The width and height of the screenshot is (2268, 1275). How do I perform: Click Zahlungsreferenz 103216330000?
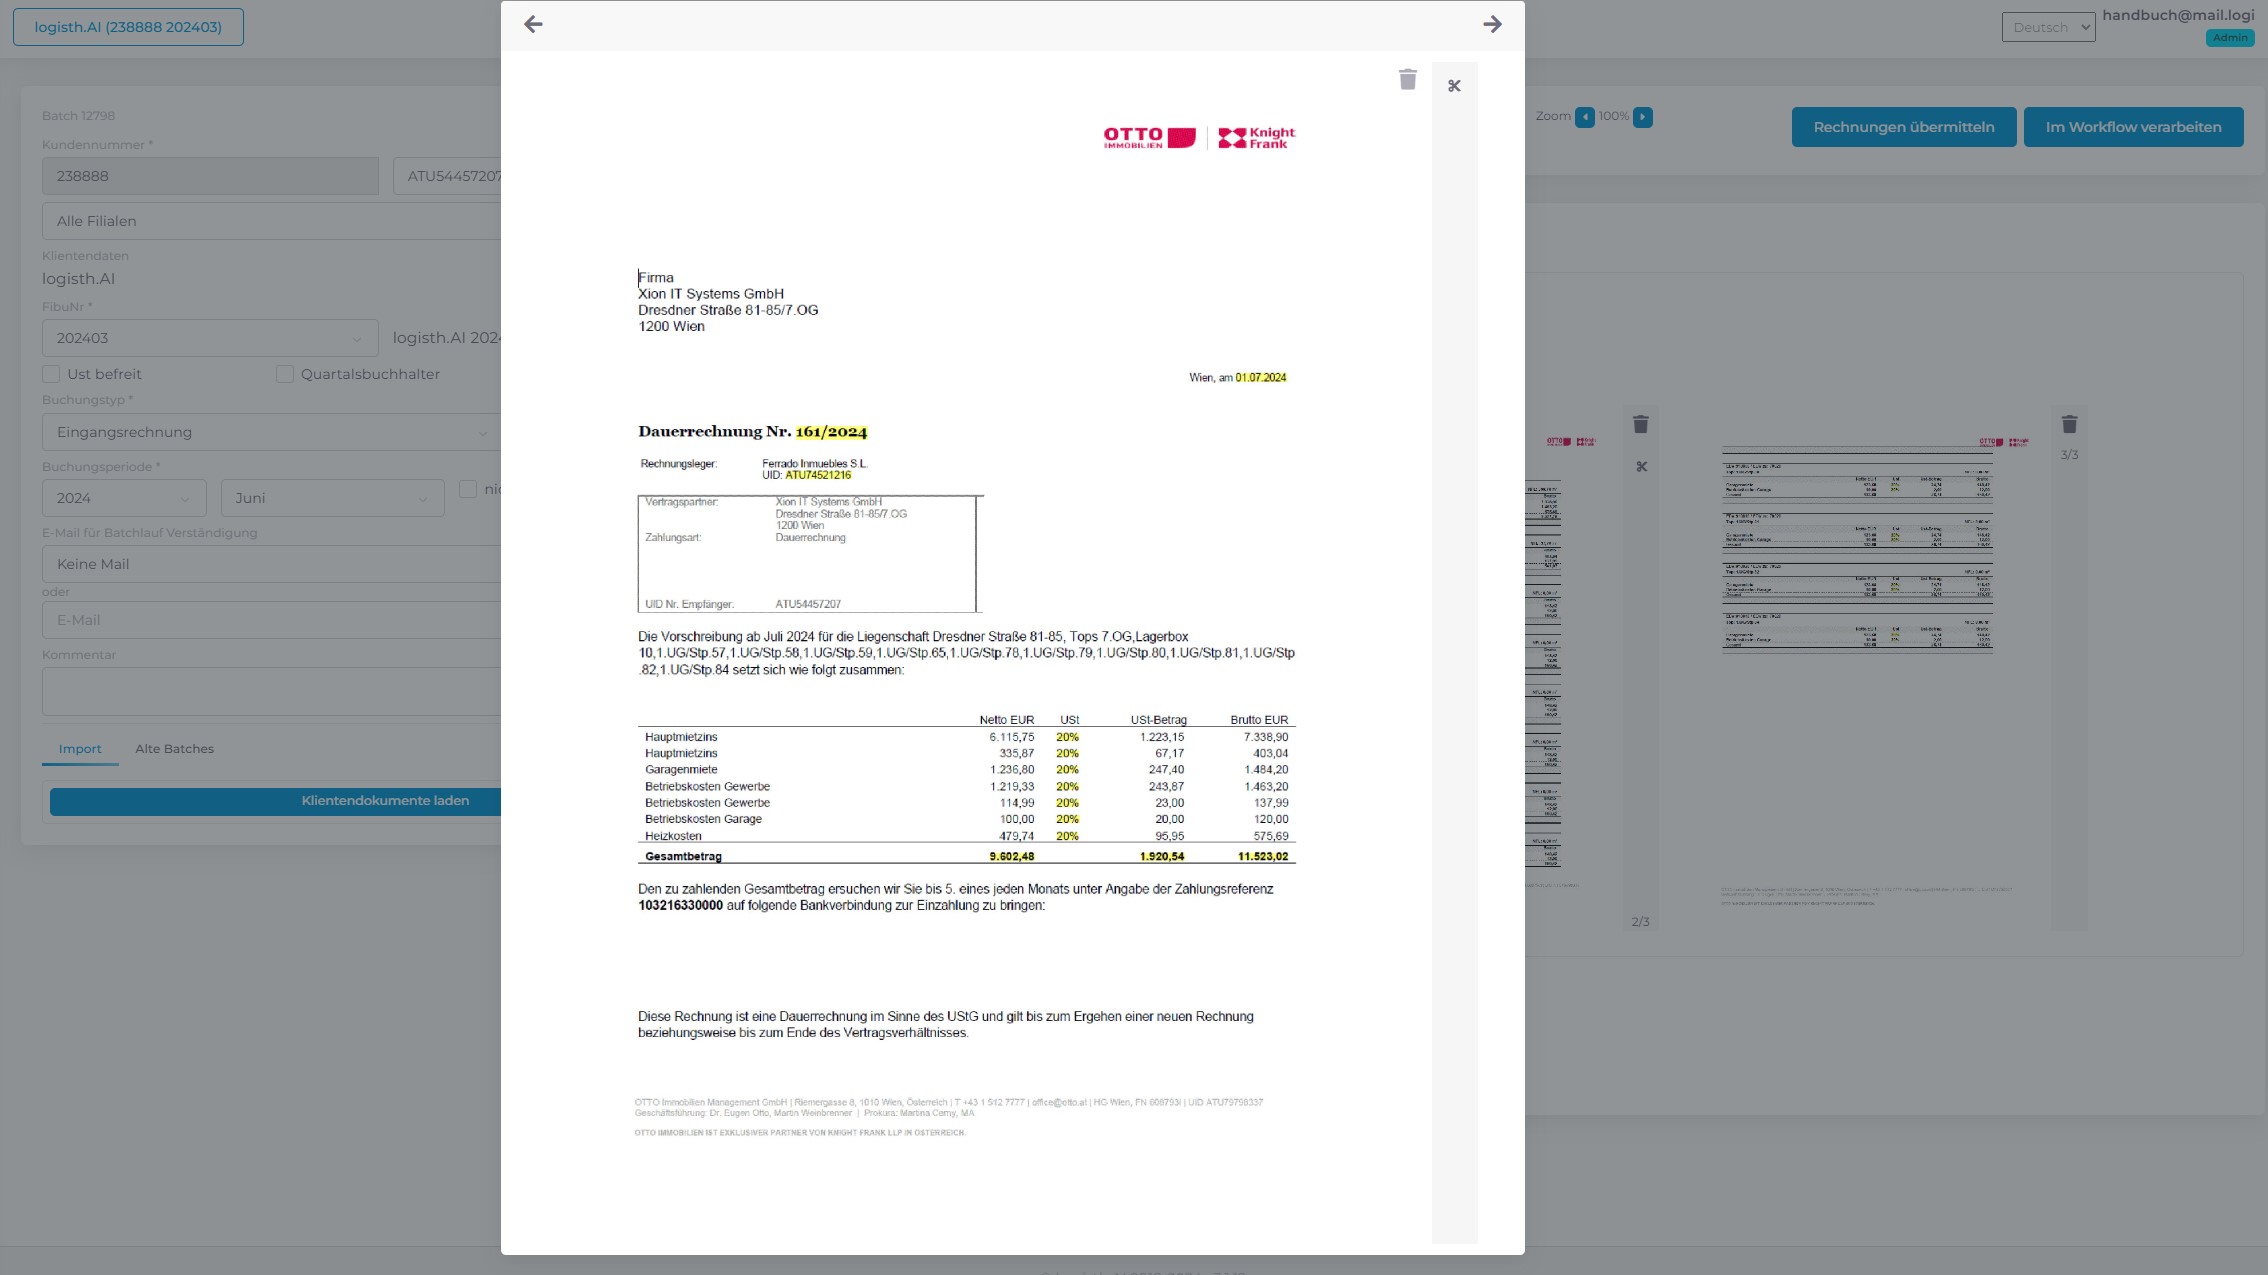pos(680,906)
